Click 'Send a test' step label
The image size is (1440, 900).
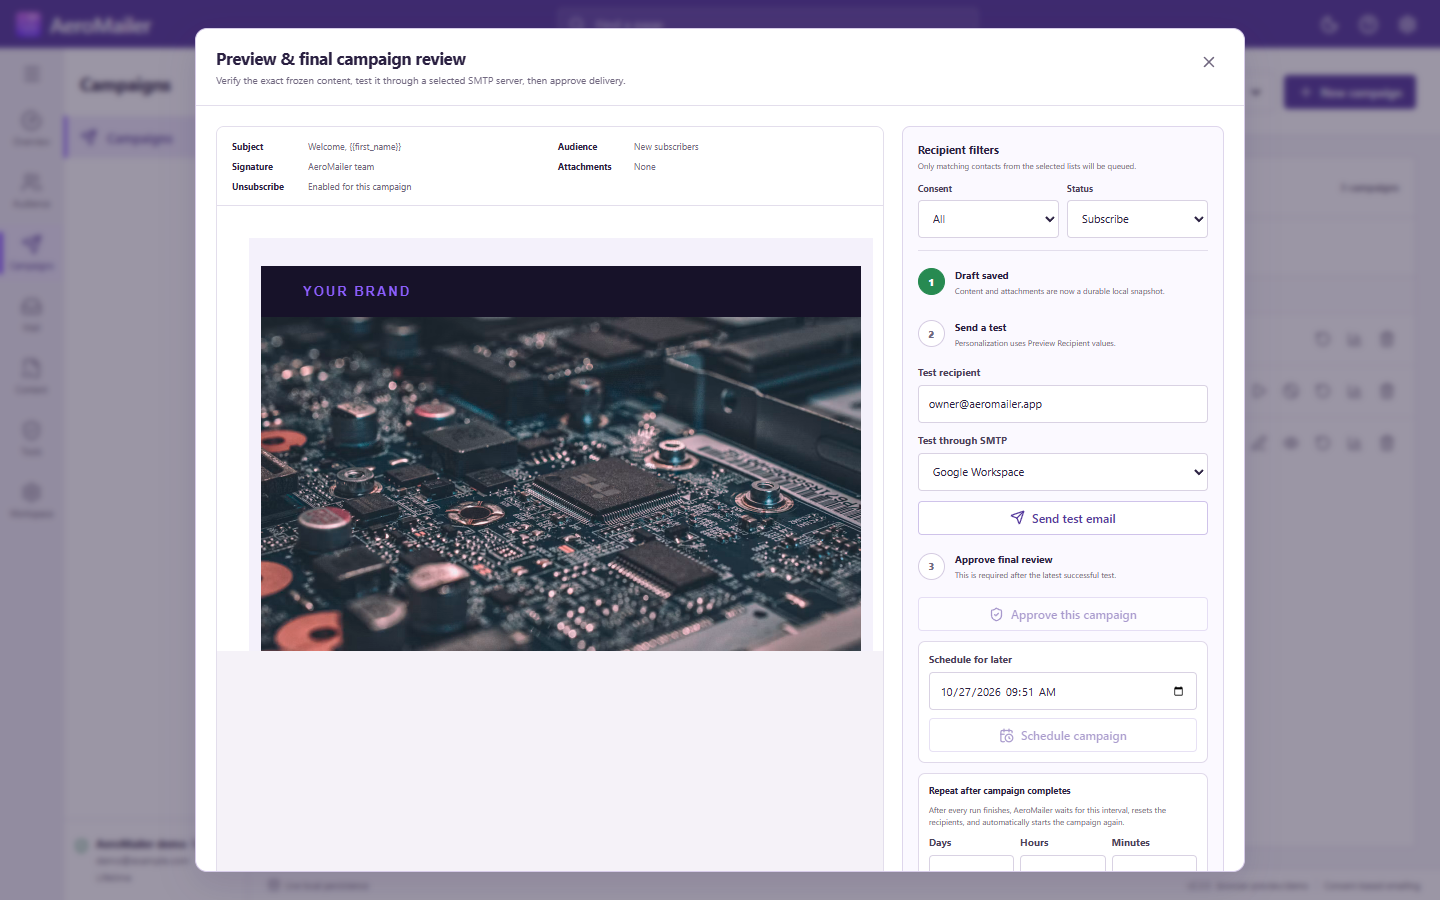tap(980, 328)
